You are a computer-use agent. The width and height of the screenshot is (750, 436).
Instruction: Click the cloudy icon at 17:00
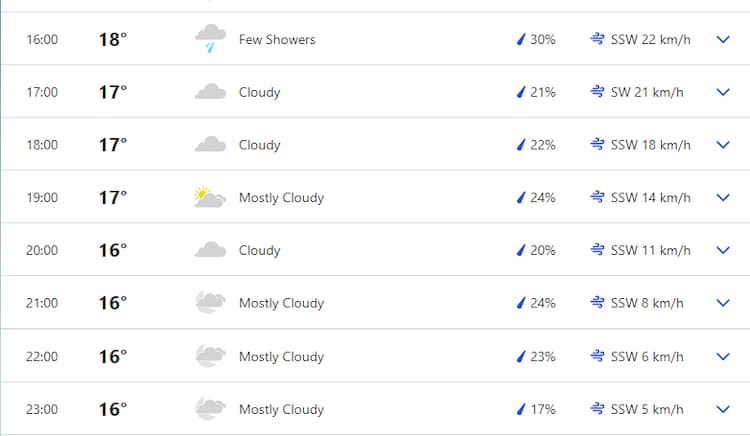(x=210, y=92)
